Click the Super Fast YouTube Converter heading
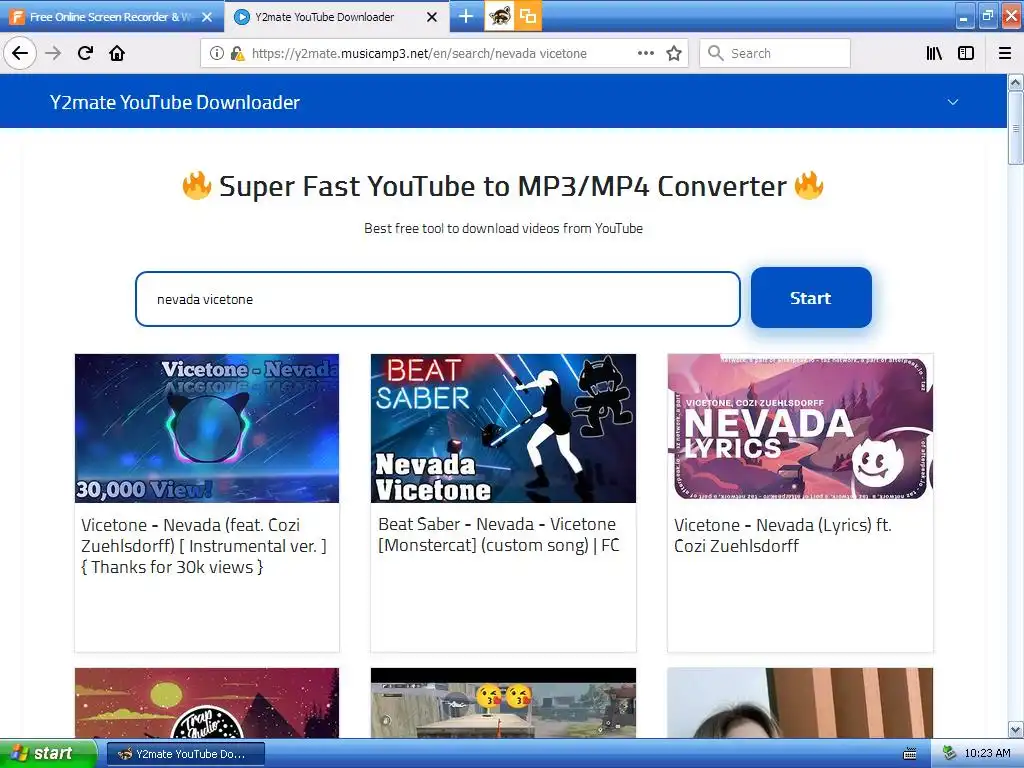This screenshot has width=1024, height=768. [503, 186]
